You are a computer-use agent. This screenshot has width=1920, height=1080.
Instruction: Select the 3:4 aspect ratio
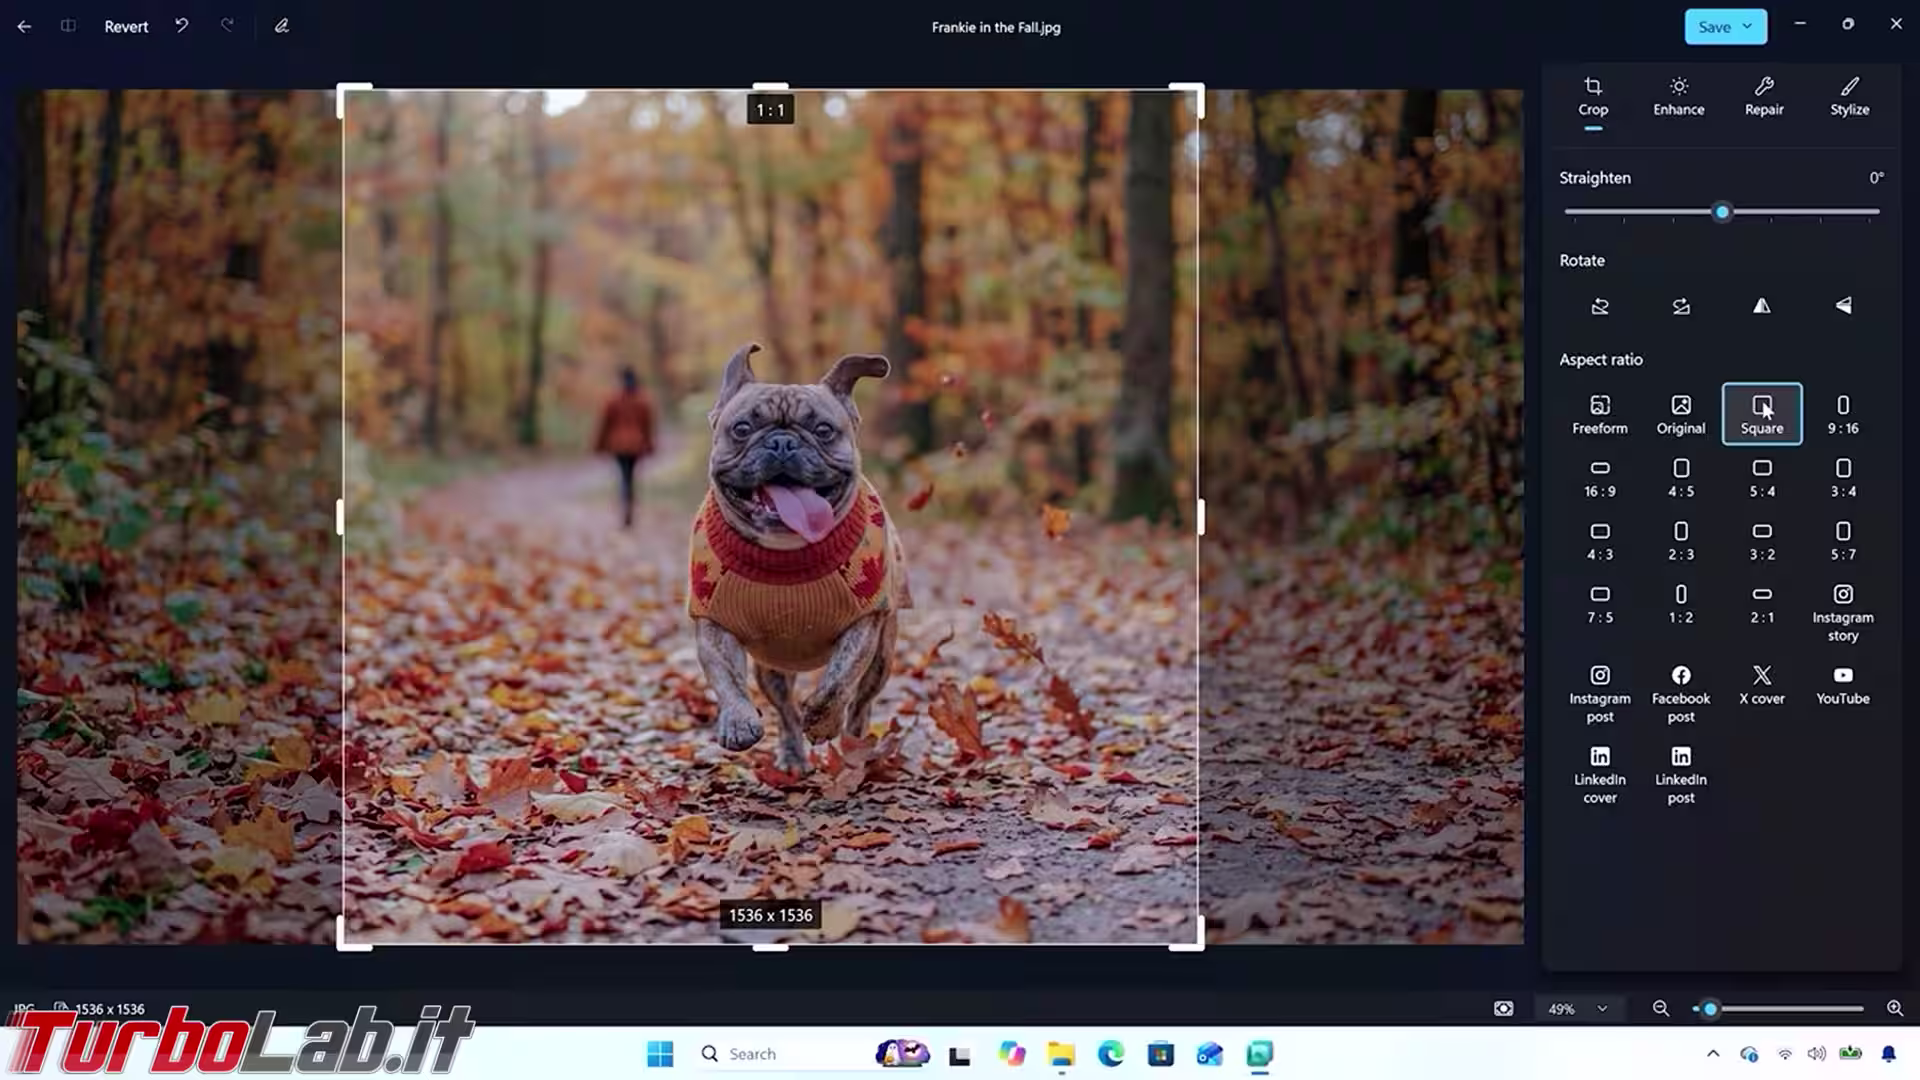pyautogui.click(x=1843, y=477)
